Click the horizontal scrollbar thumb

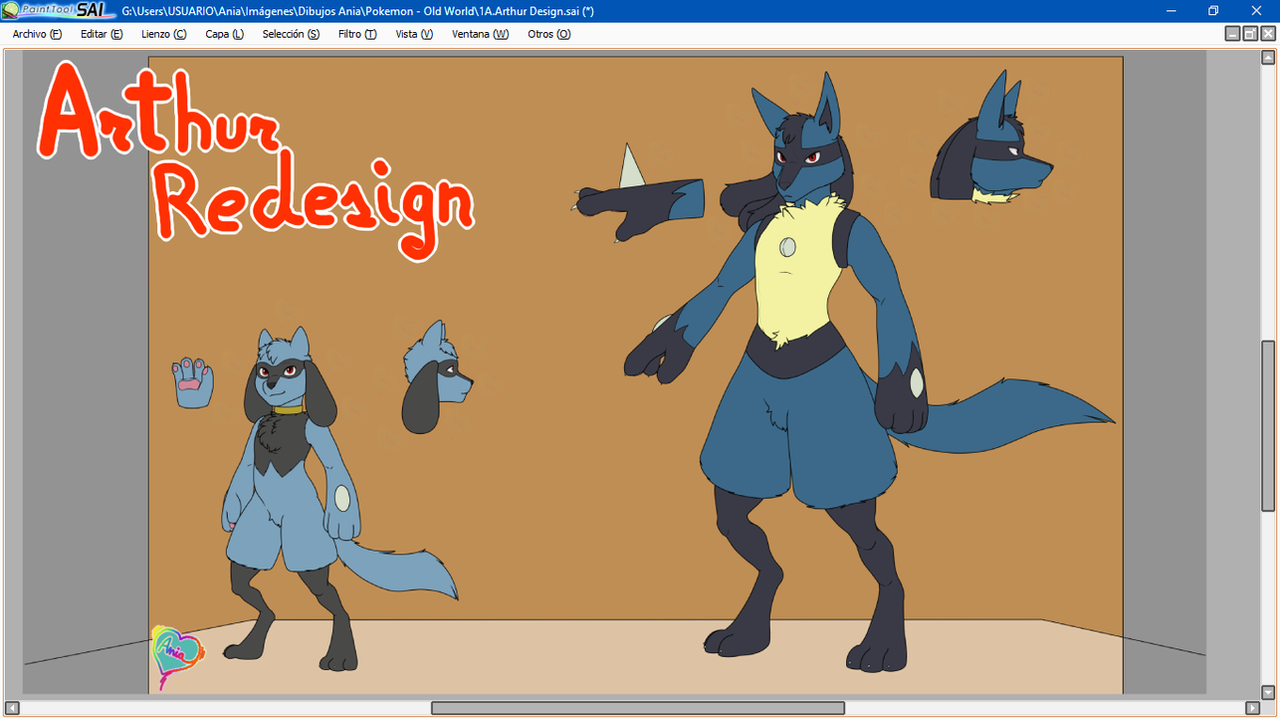point(638,708)
